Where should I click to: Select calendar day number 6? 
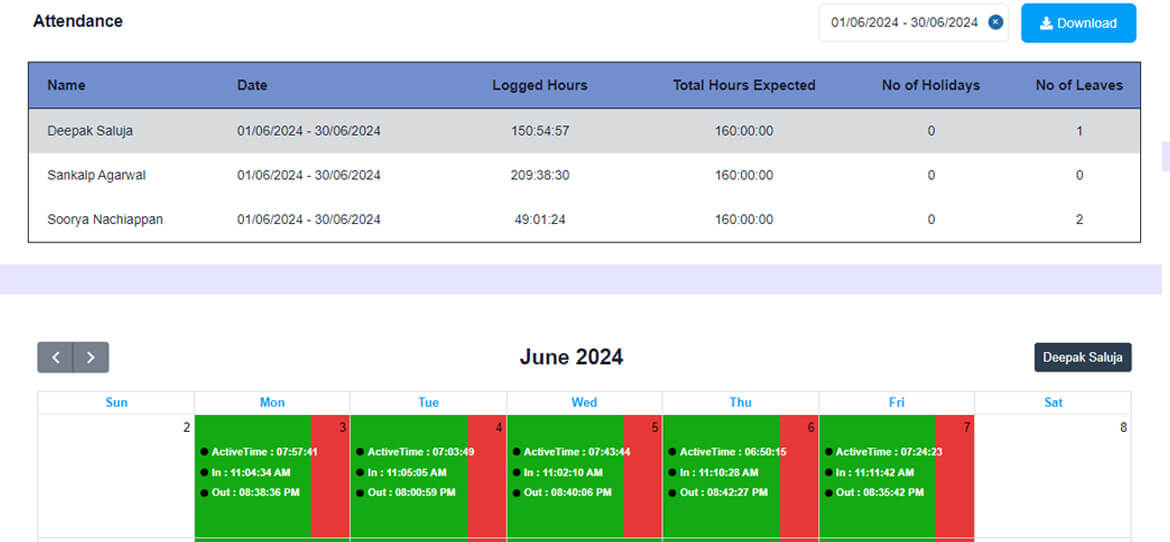(x=811, y=428)
